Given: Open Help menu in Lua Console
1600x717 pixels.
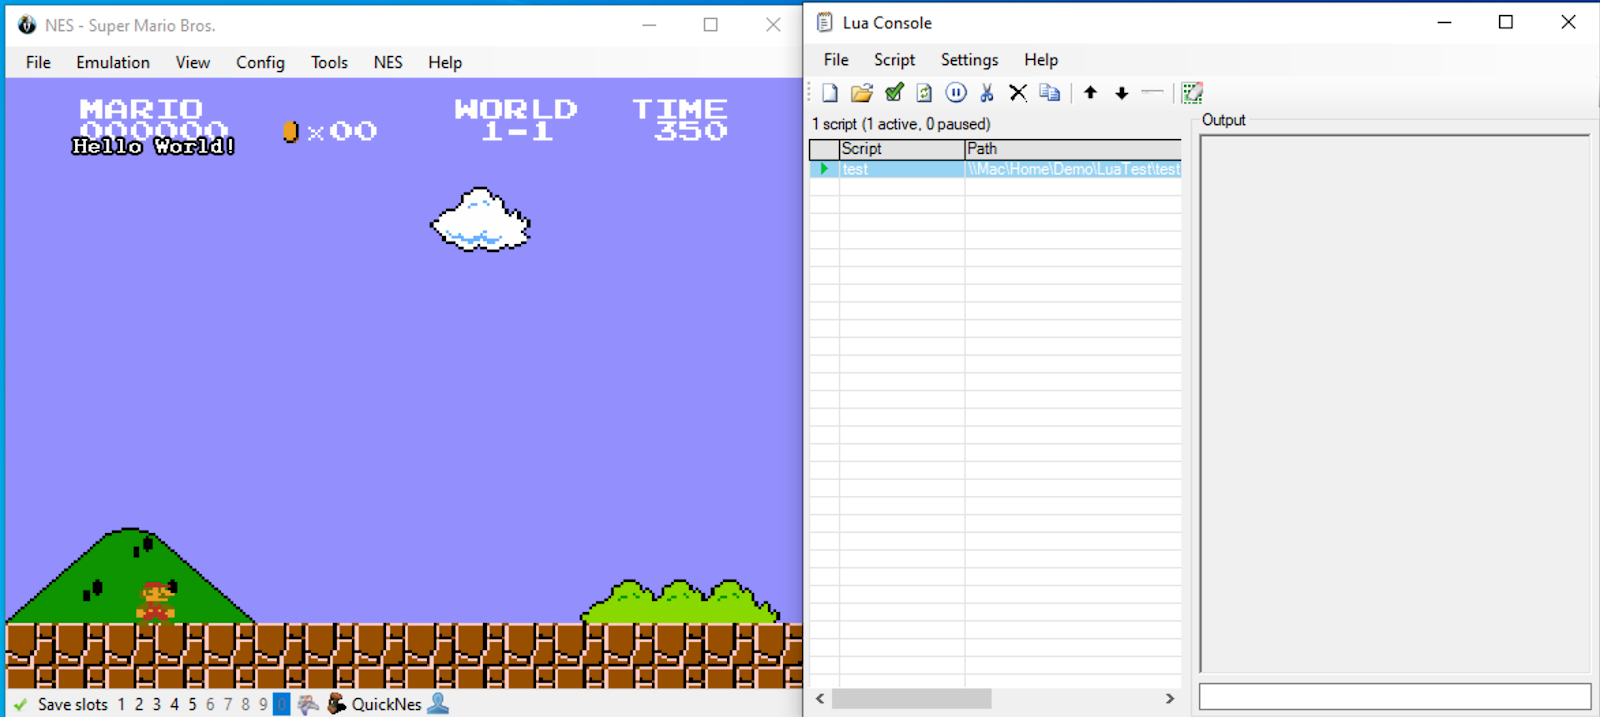Looking at the screenshot, I should (1041, 60).
